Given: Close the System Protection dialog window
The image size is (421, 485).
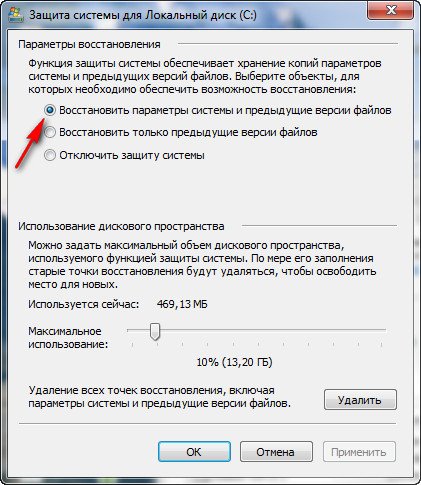Looking at the screenshot, I should coord(391,10).
